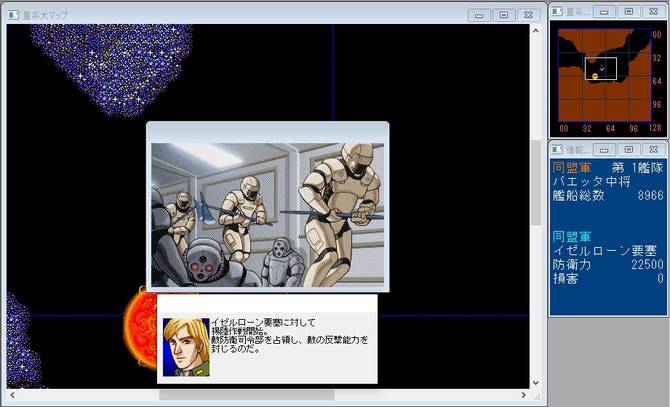Maximize the minimap window
This screenshot has height=407, width=670.
coord(629,12)
